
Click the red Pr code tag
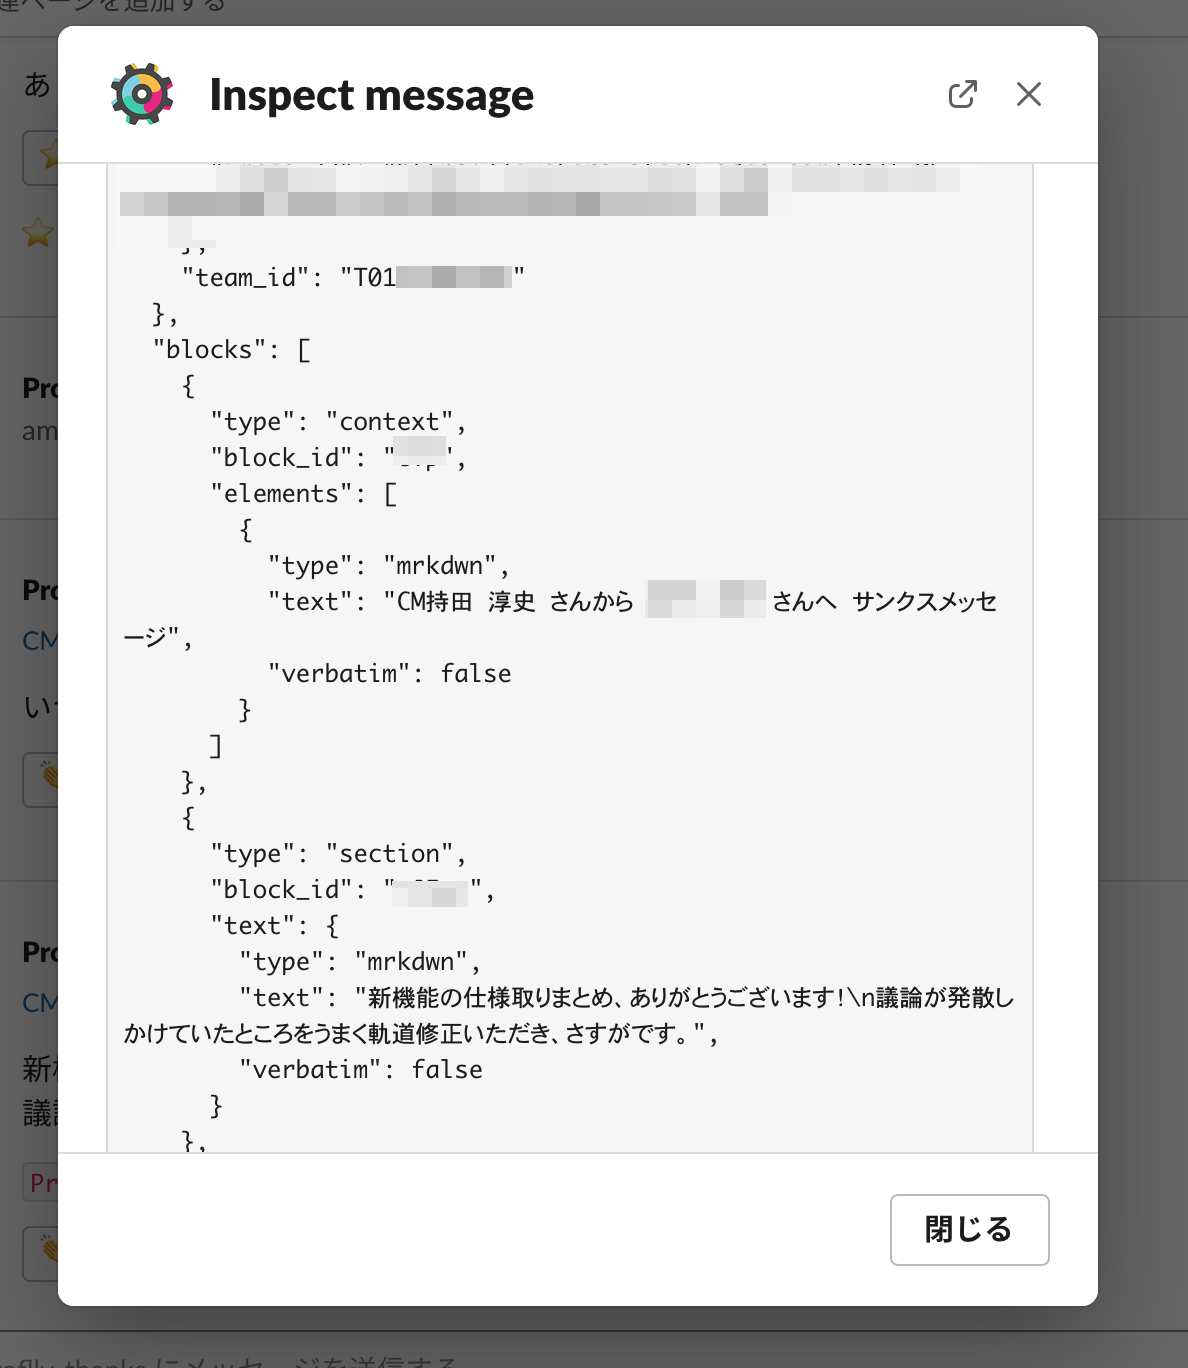(41, 1182)
